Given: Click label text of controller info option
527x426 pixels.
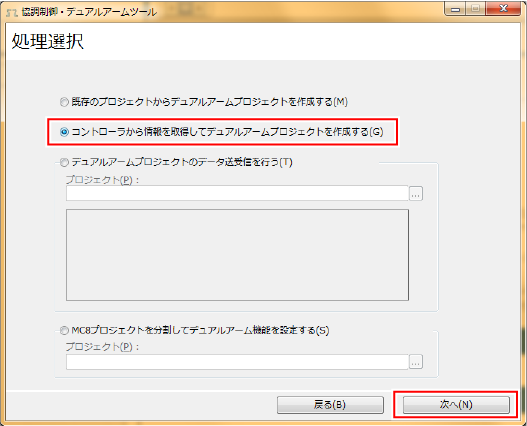Looking at the screenshot, I should 228,132.
